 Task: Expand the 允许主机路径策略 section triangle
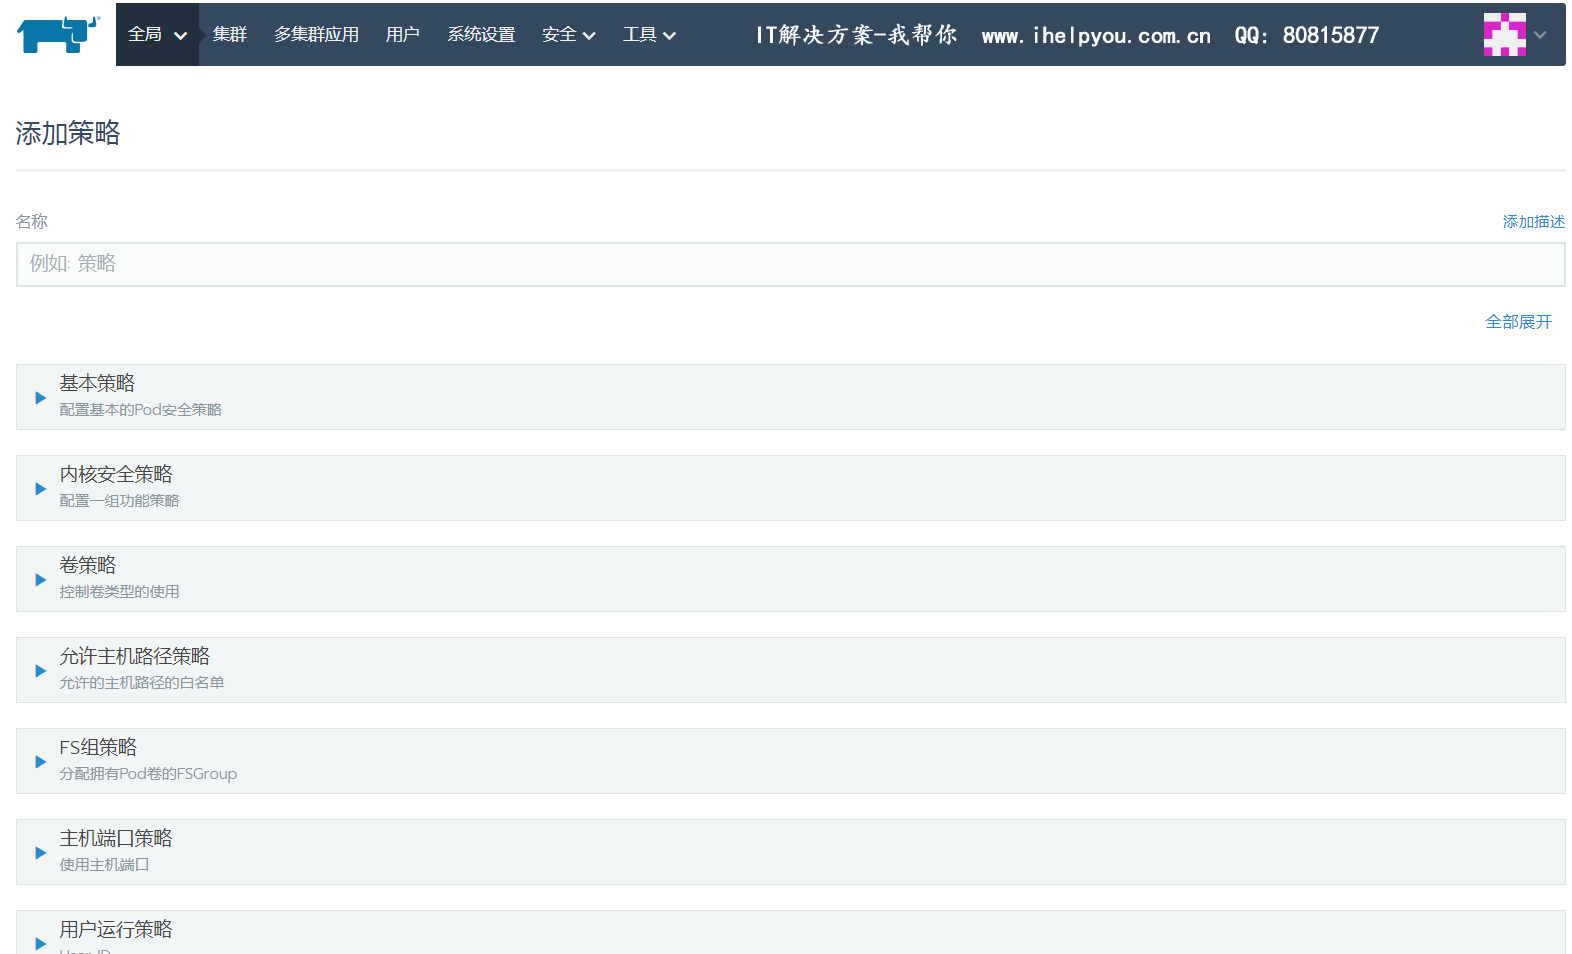40,671
